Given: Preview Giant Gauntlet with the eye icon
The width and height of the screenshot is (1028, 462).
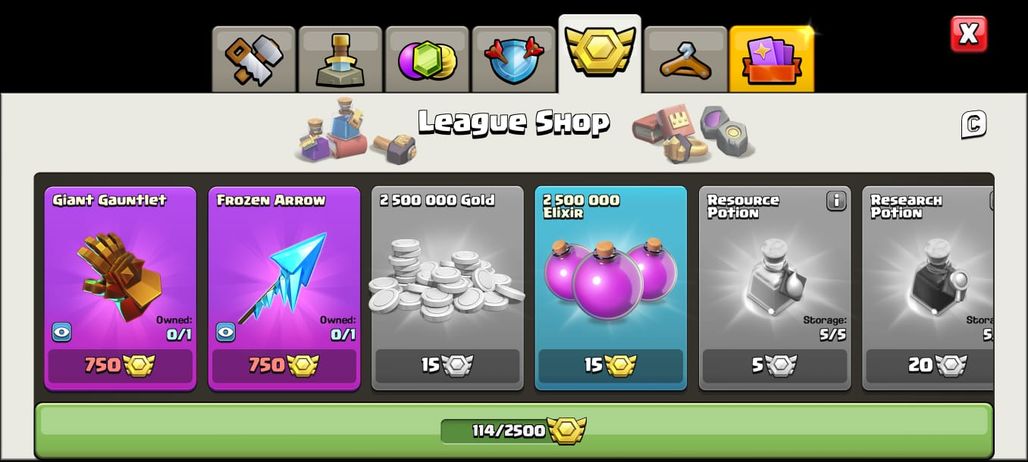Looking at the screenshot, I should tap(62, 332).
